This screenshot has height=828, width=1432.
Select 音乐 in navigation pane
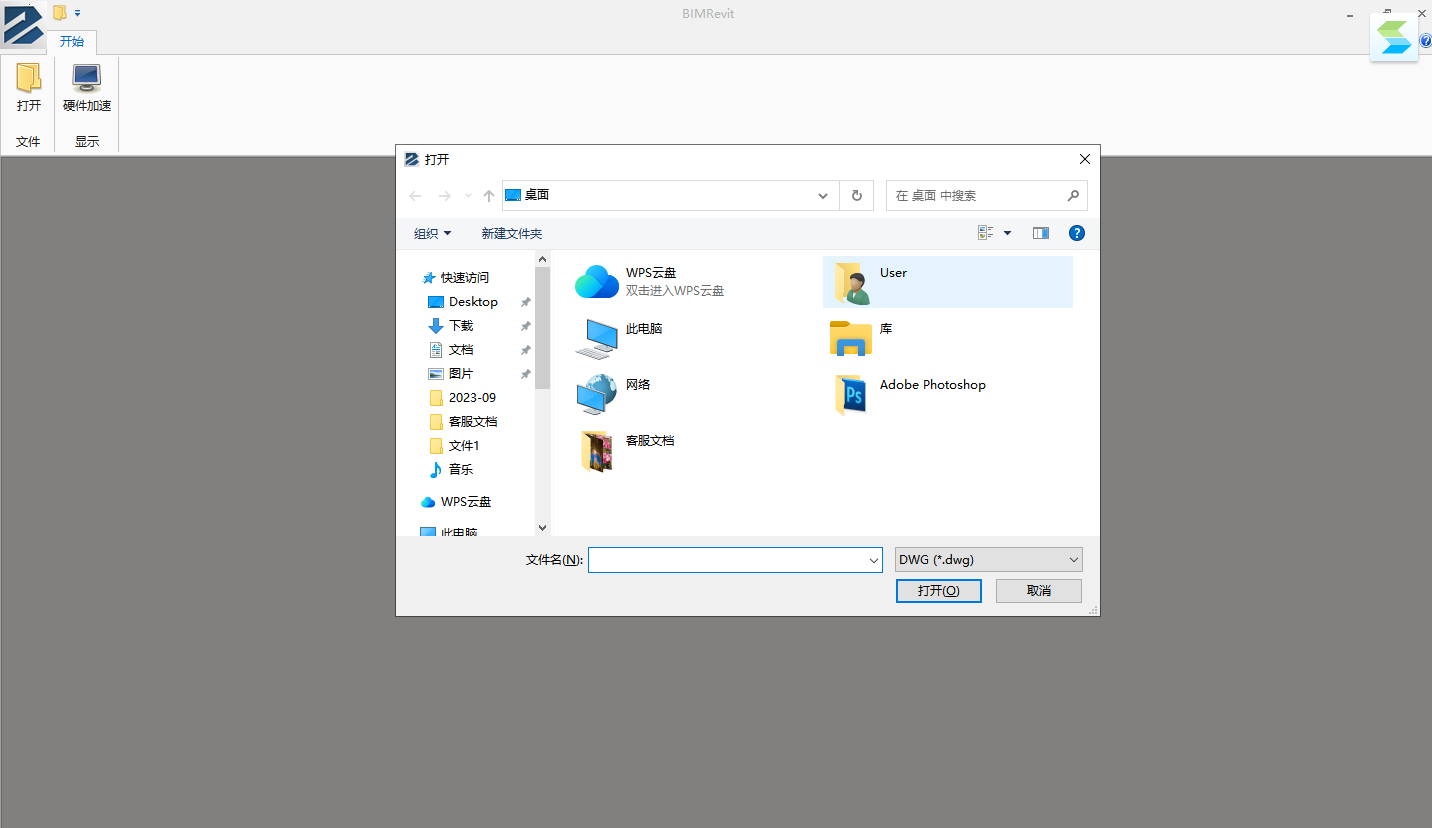[461, 470]
